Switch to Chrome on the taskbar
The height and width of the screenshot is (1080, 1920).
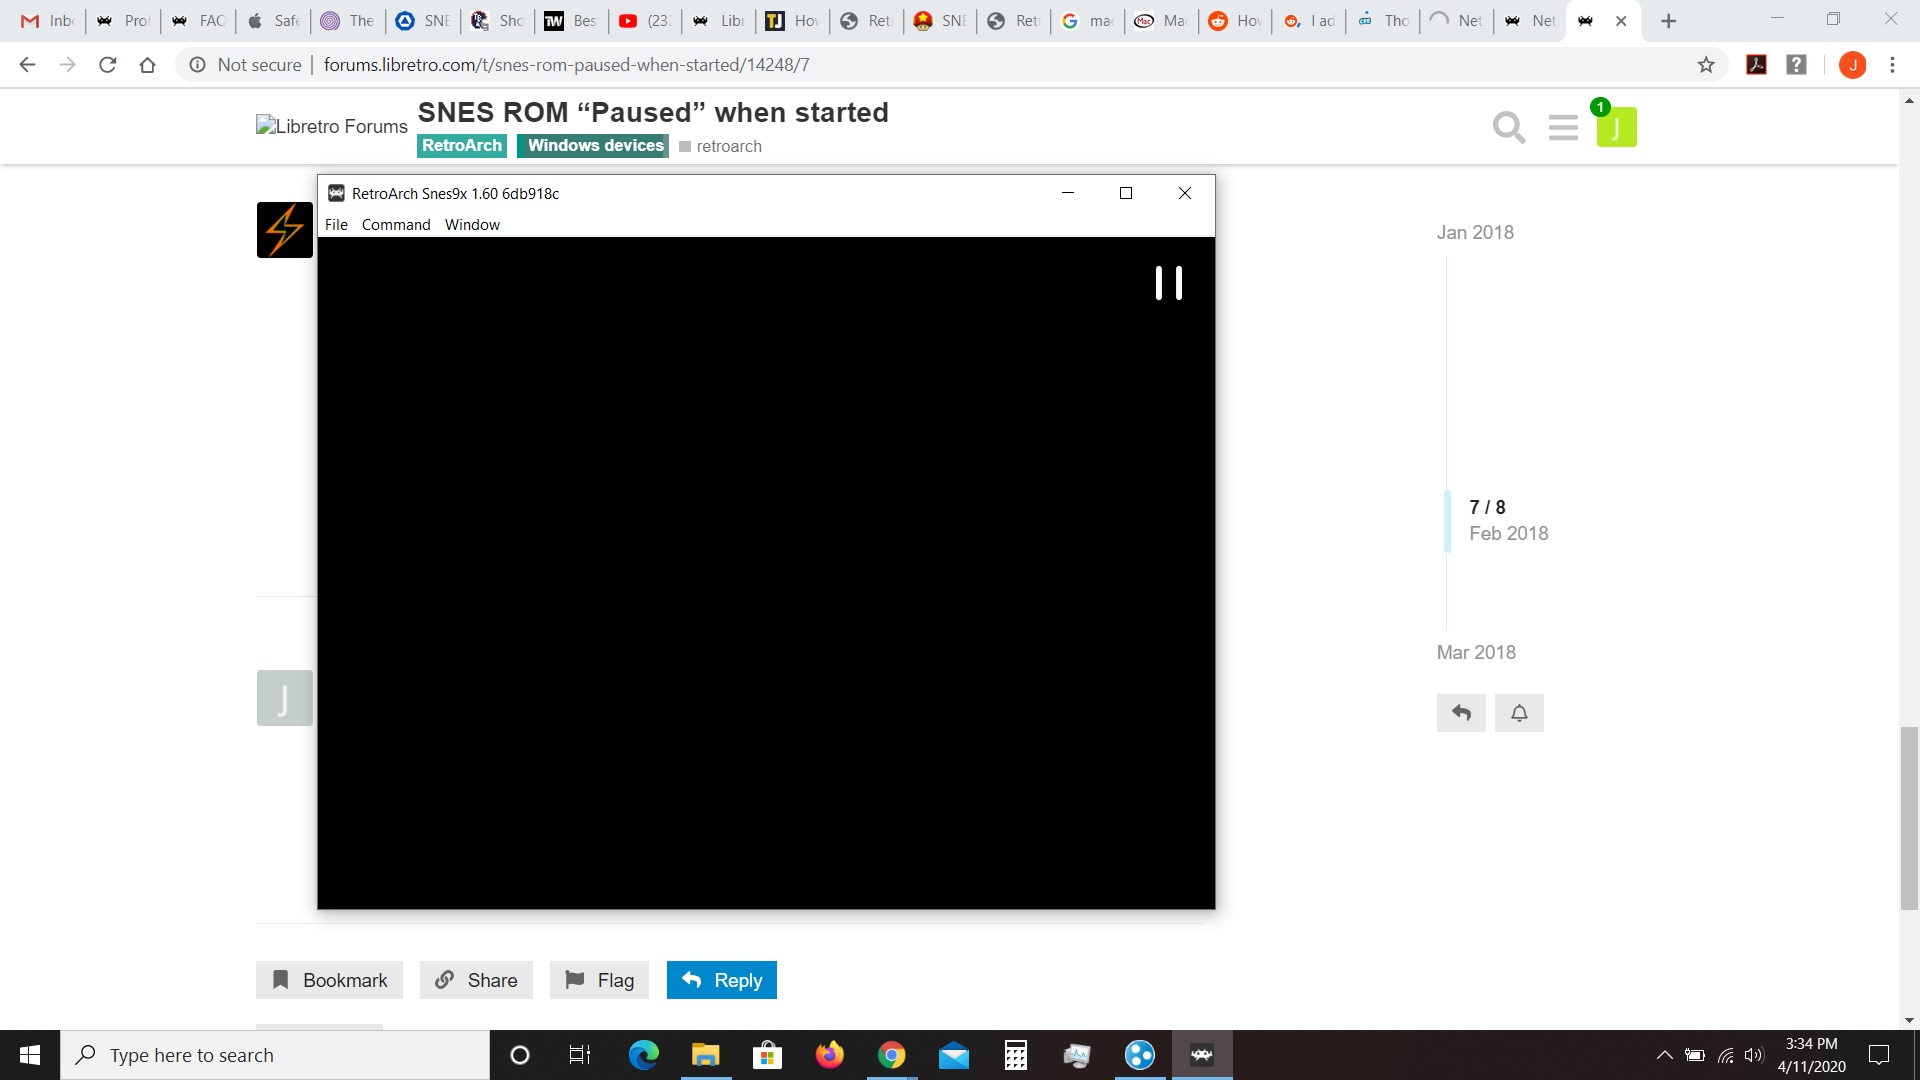[x=891, y=1055]
